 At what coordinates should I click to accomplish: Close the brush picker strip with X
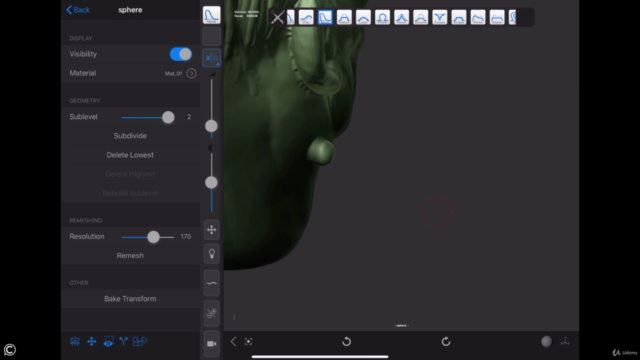click(x=278, y=18)
